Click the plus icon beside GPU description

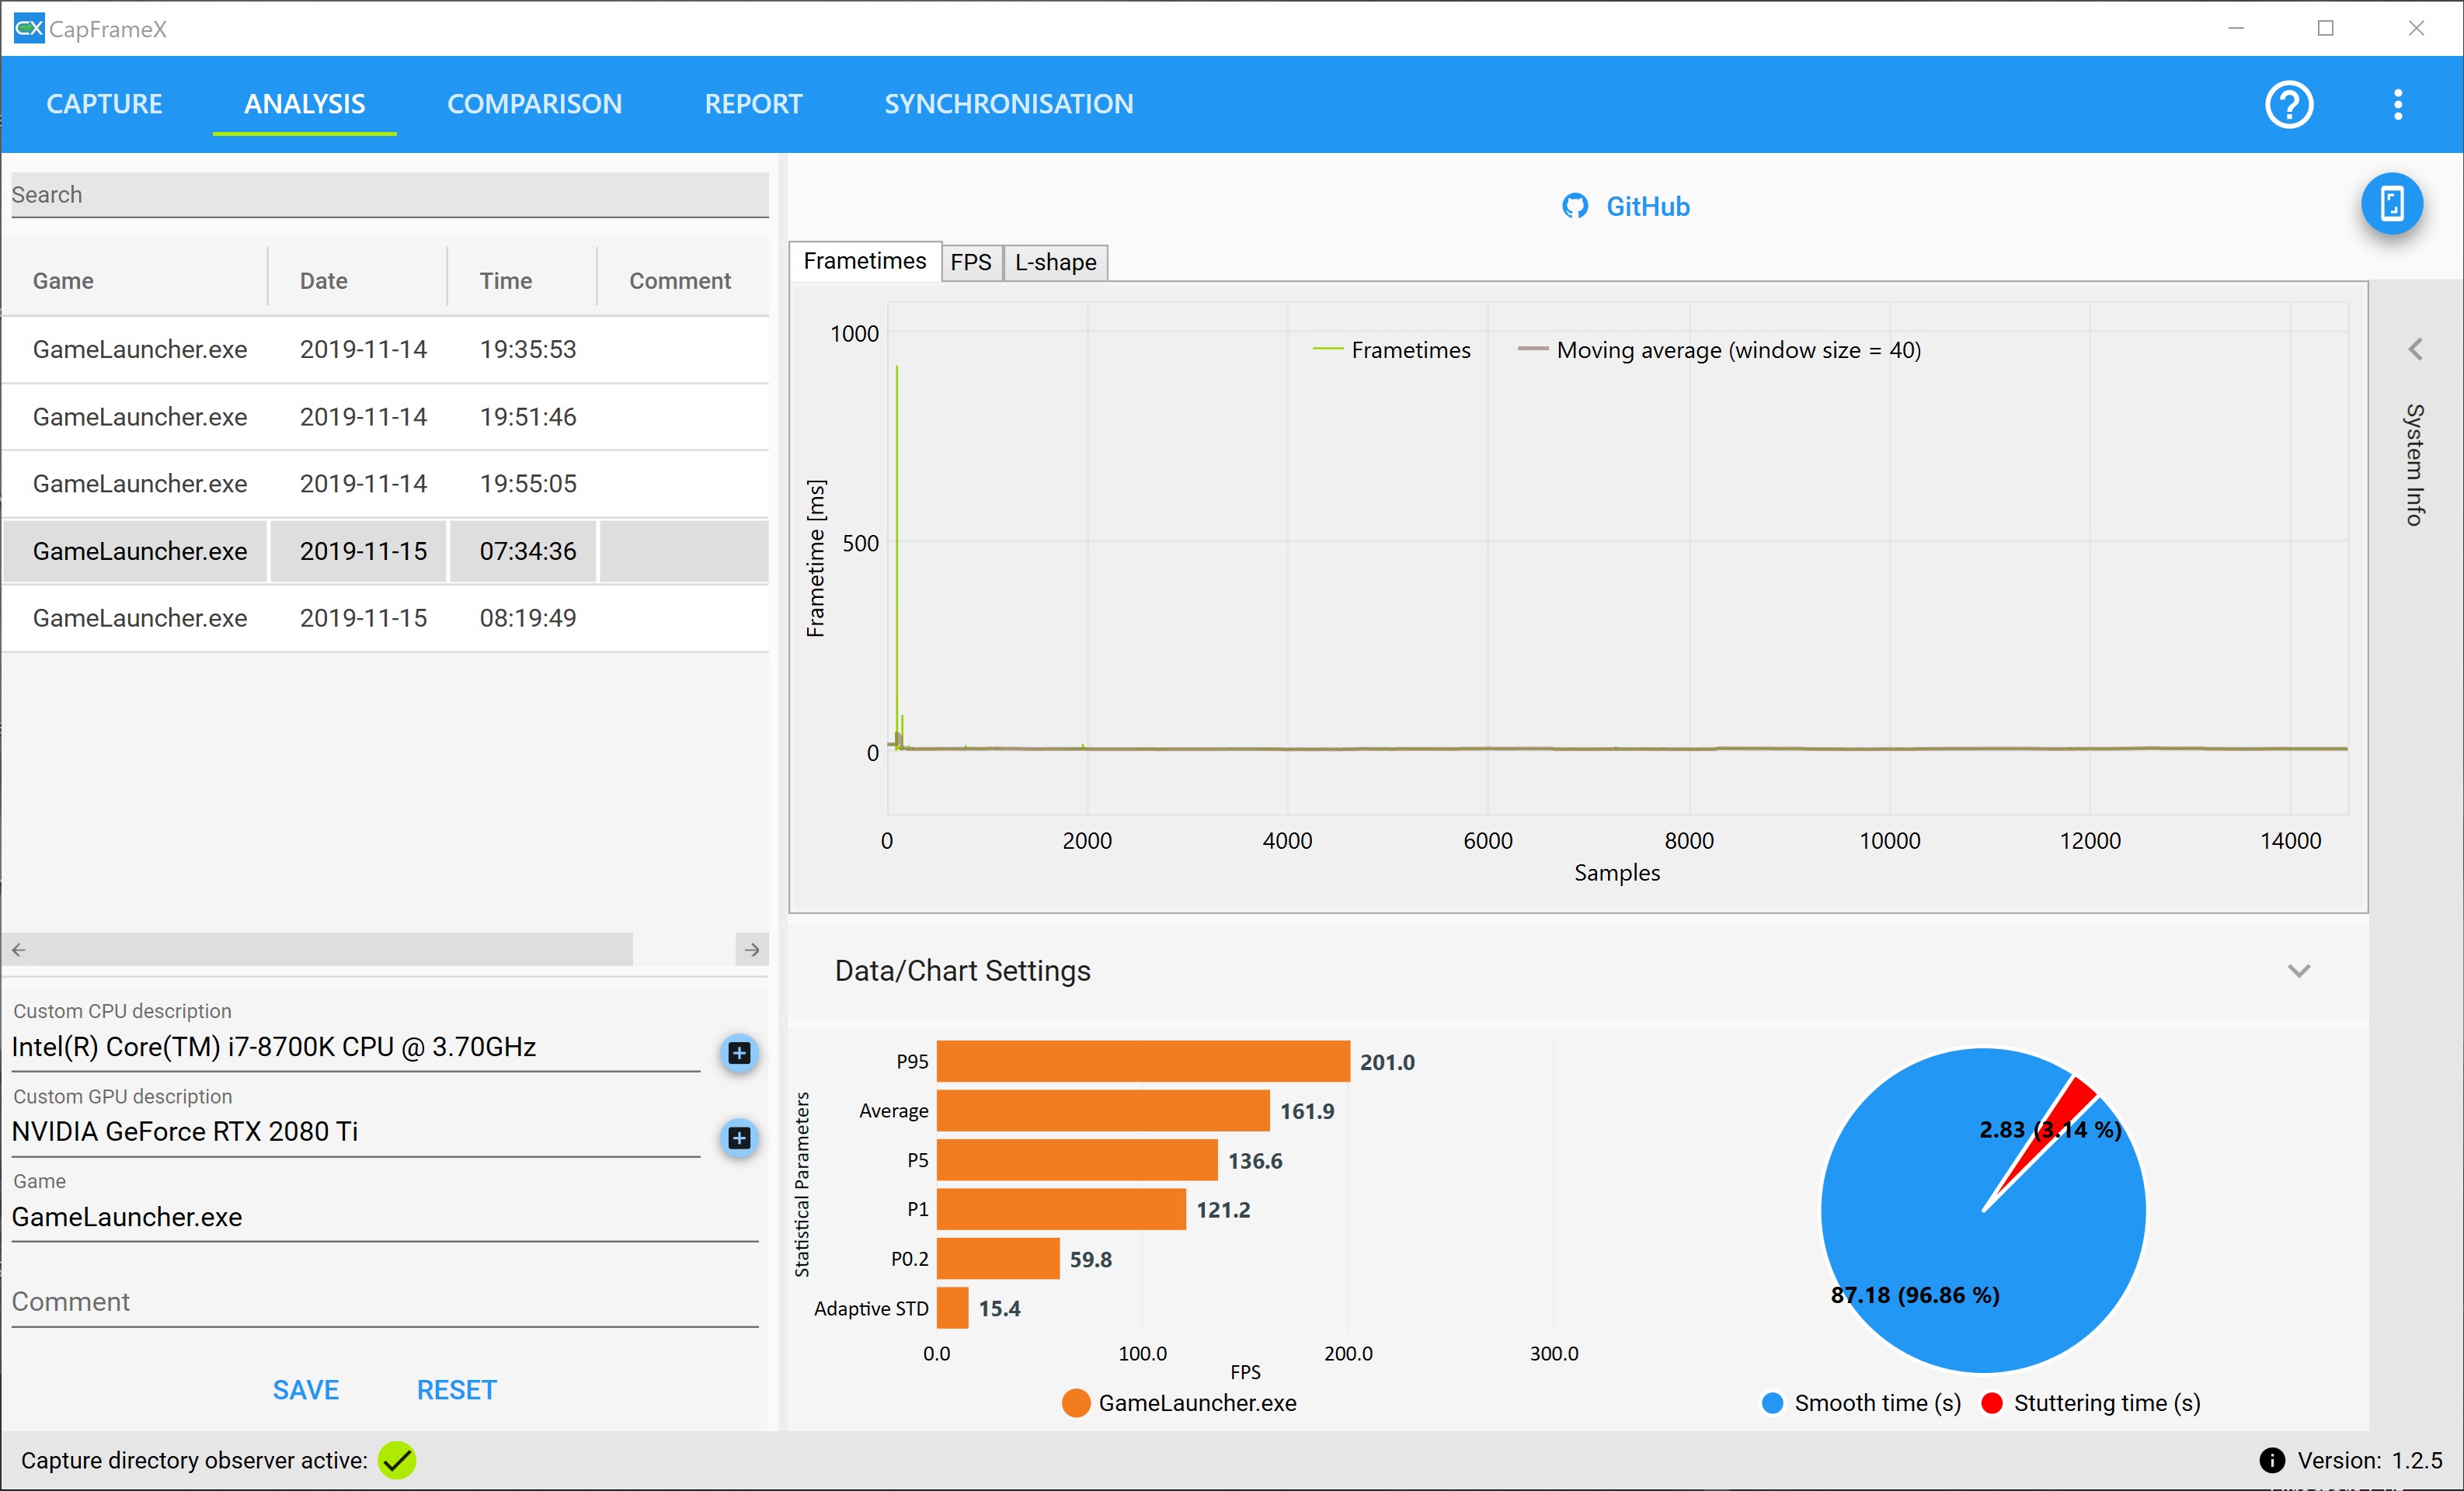tap(739, 1137)
